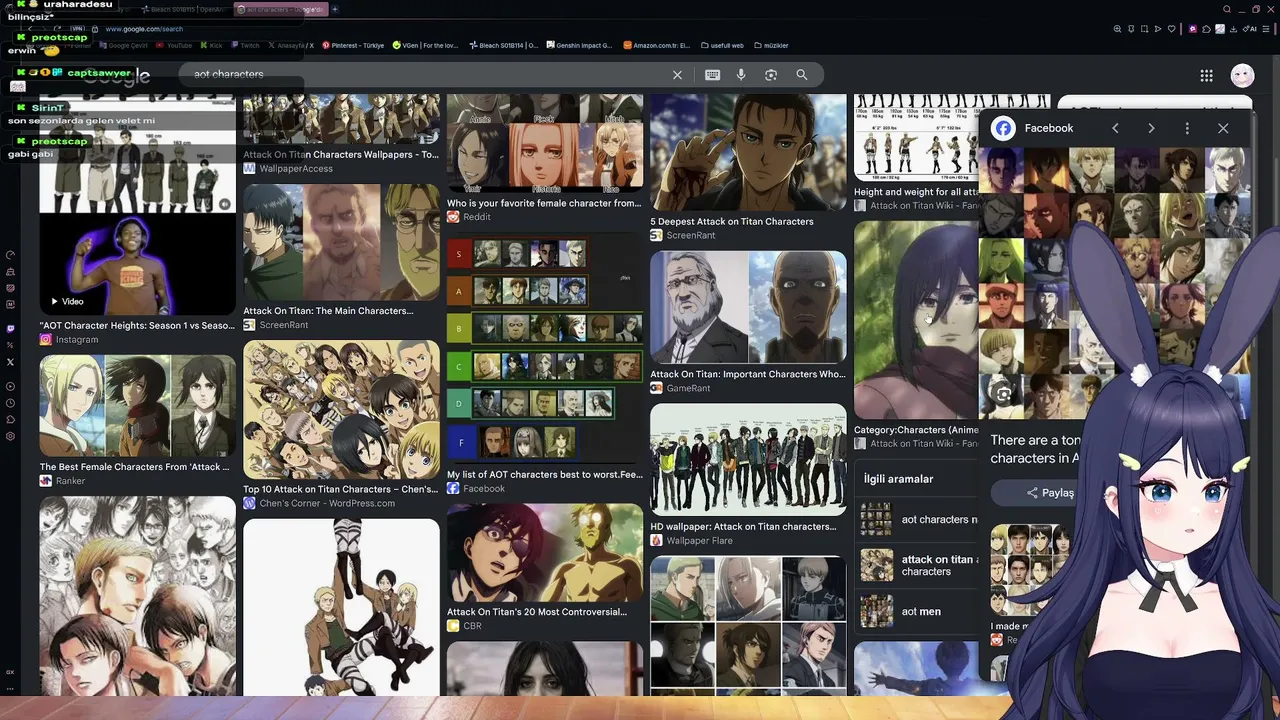Open X (Twitter) in the browser sidebar

pos(10,362)
